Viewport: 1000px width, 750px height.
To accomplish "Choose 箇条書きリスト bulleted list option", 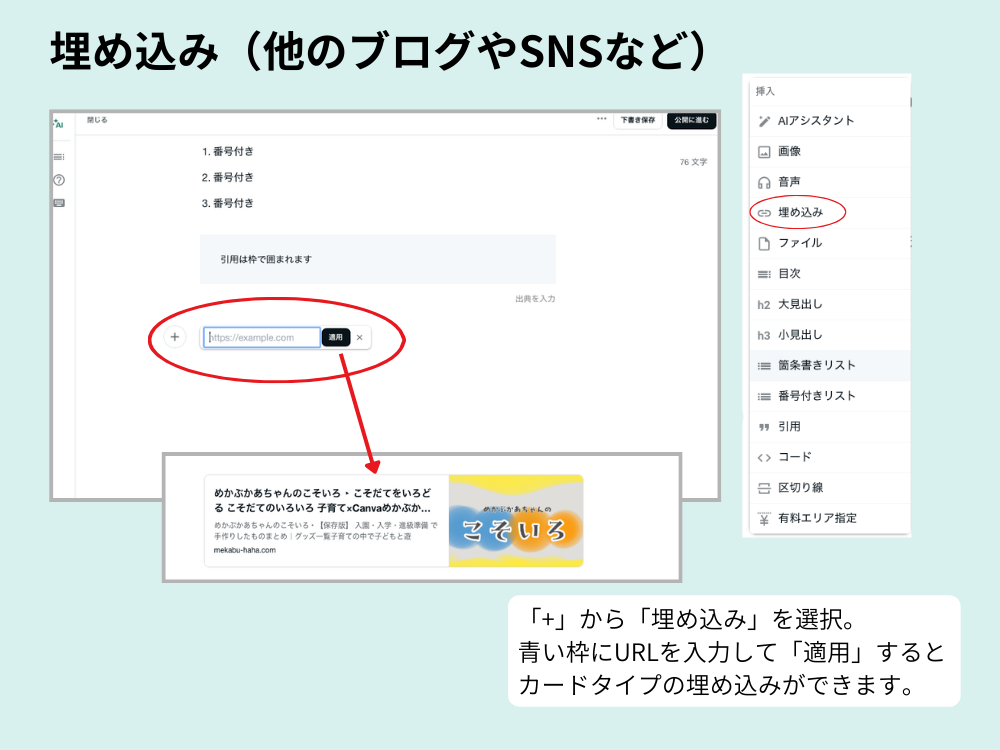I will [x=763, y=365].
